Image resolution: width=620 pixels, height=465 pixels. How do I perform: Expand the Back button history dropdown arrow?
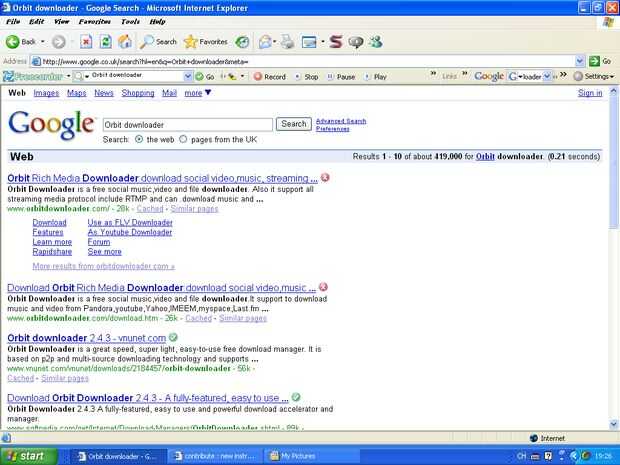pyautogui.click(x=43, y=42)
